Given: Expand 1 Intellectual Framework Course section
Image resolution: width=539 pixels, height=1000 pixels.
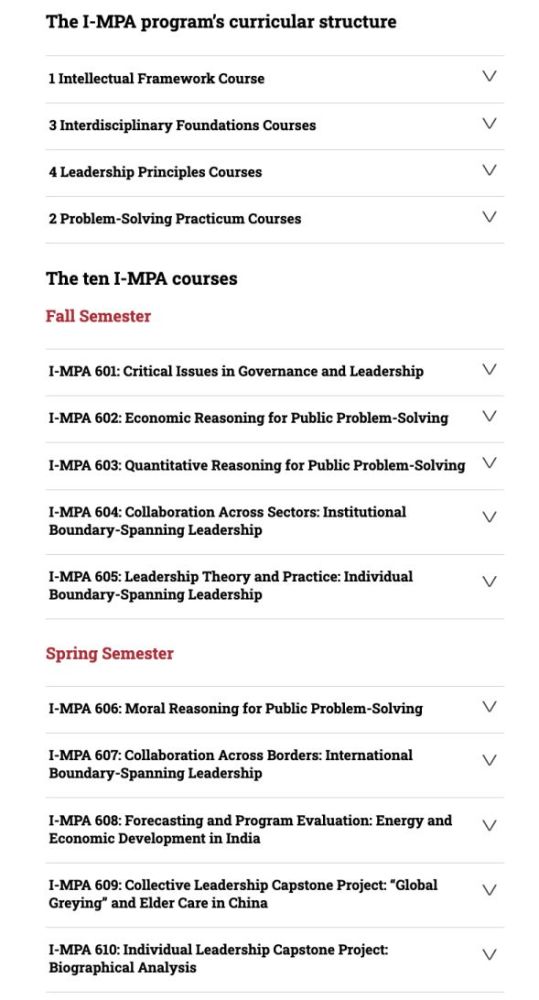Looking at the screenshot, I should coord(274,78).
